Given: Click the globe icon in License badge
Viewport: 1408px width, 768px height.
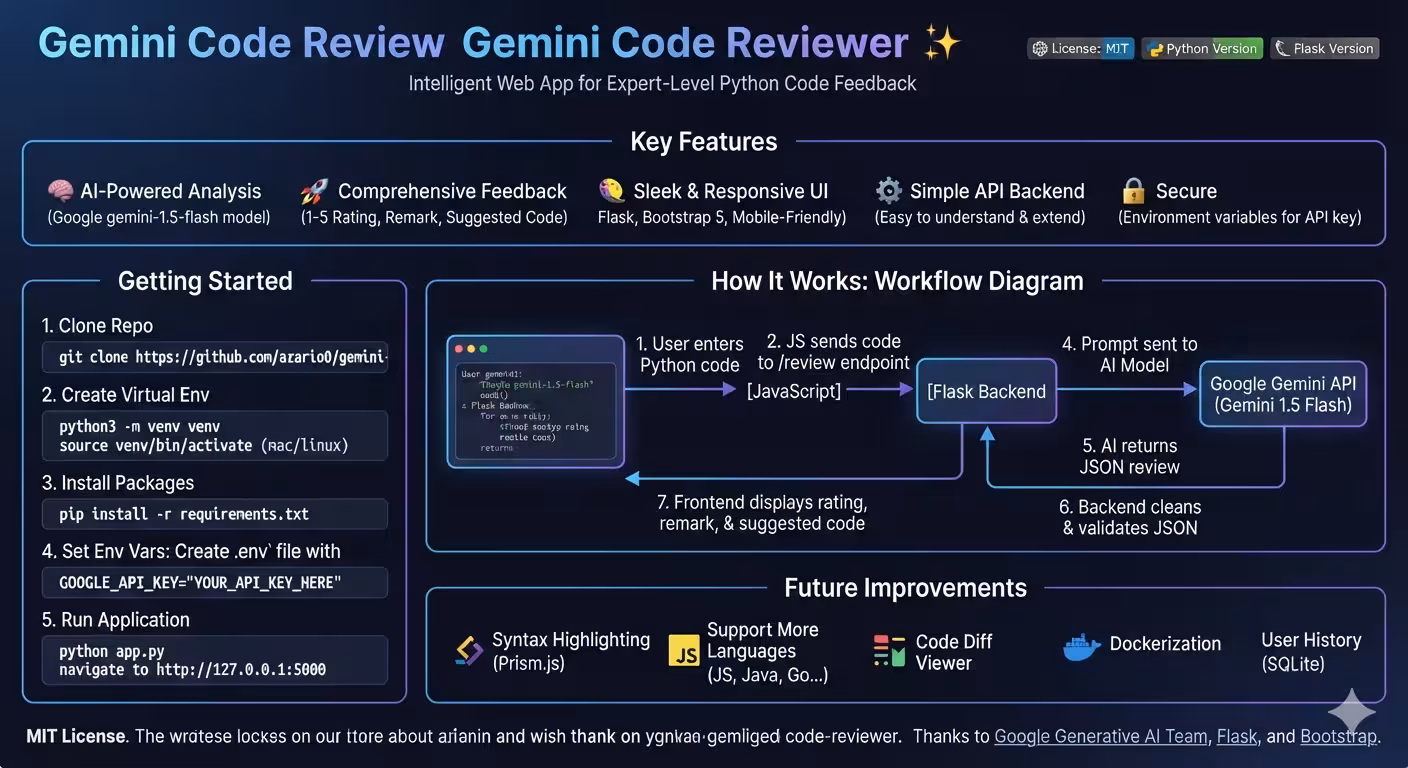Looking at the screenshot, I should coord(1040,48).
